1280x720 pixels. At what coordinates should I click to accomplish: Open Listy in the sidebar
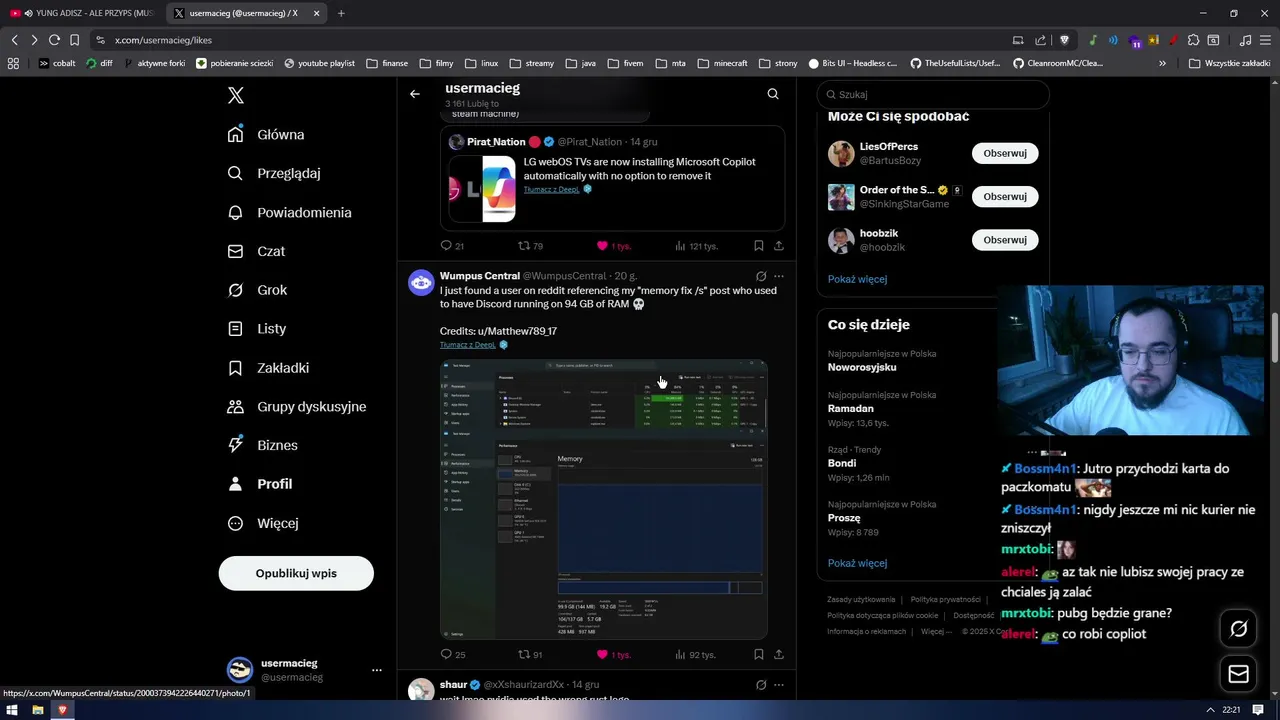(x=258, y=328)
